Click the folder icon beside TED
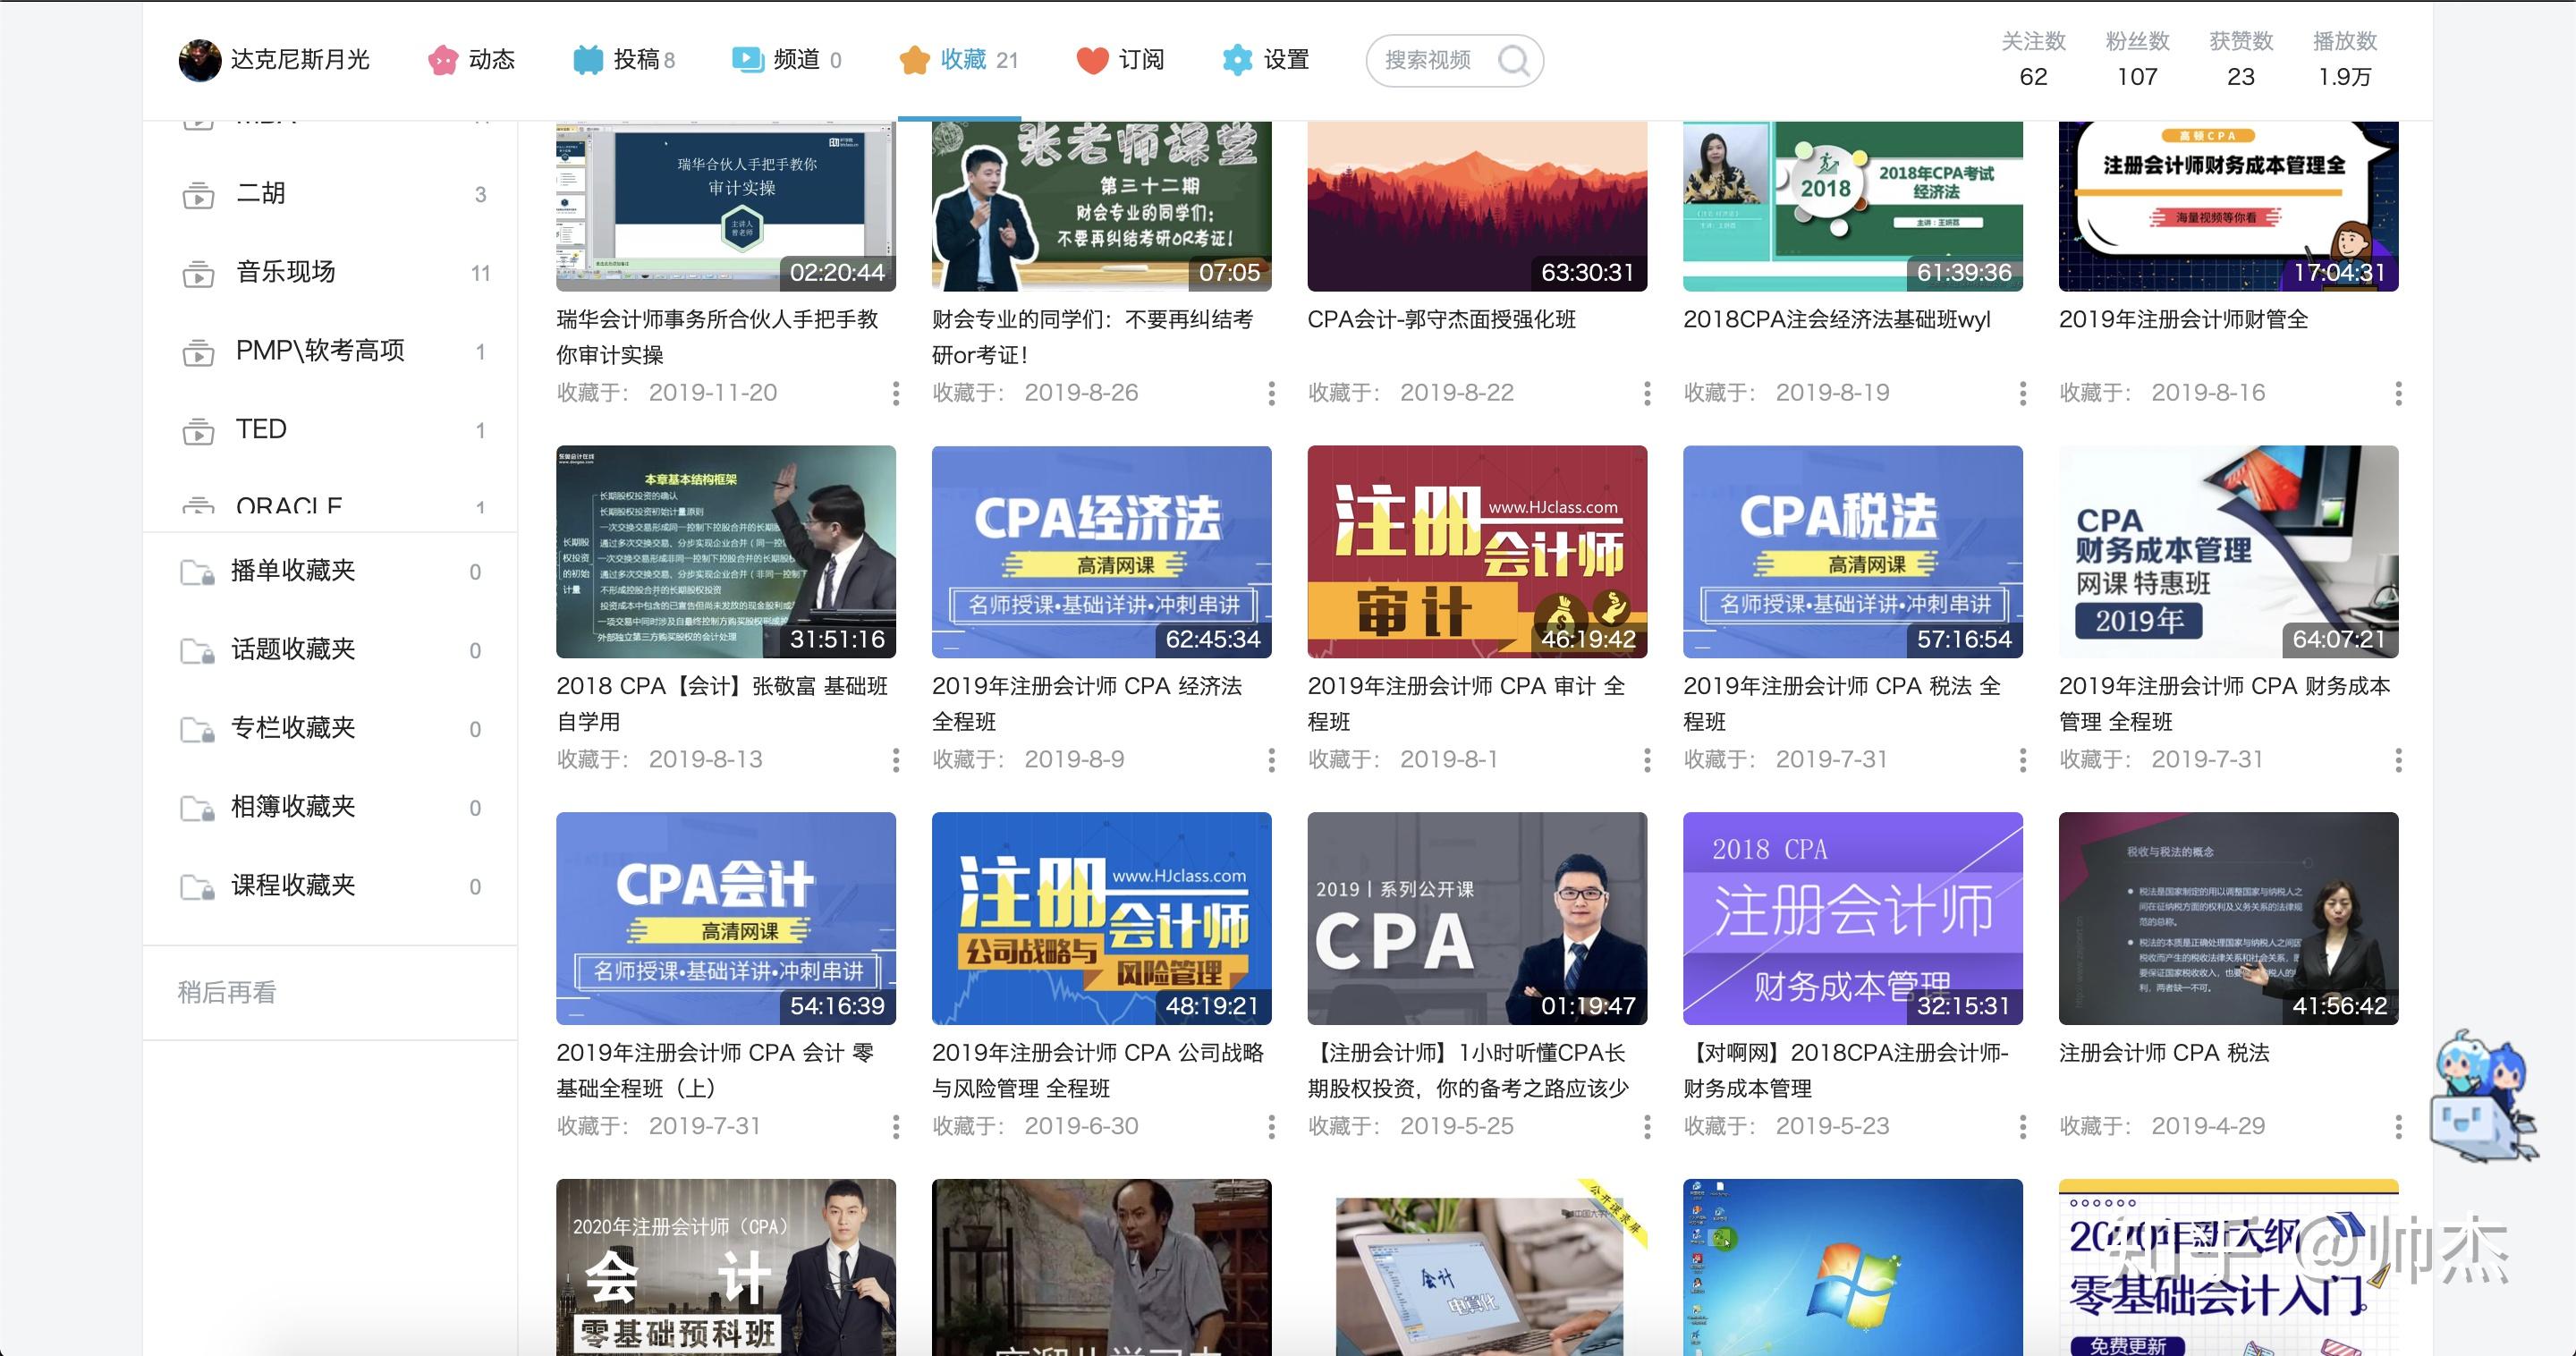 198,431
